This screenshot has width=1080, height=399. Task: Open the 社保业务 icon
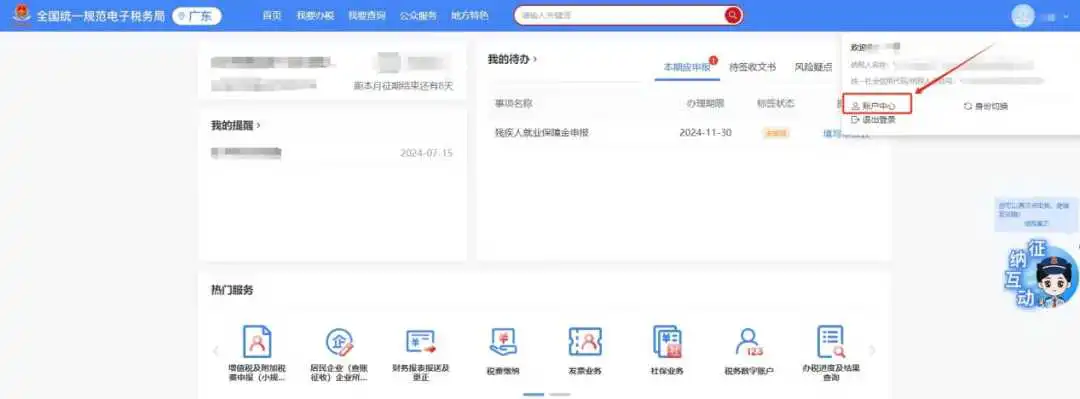click(667, 342)
